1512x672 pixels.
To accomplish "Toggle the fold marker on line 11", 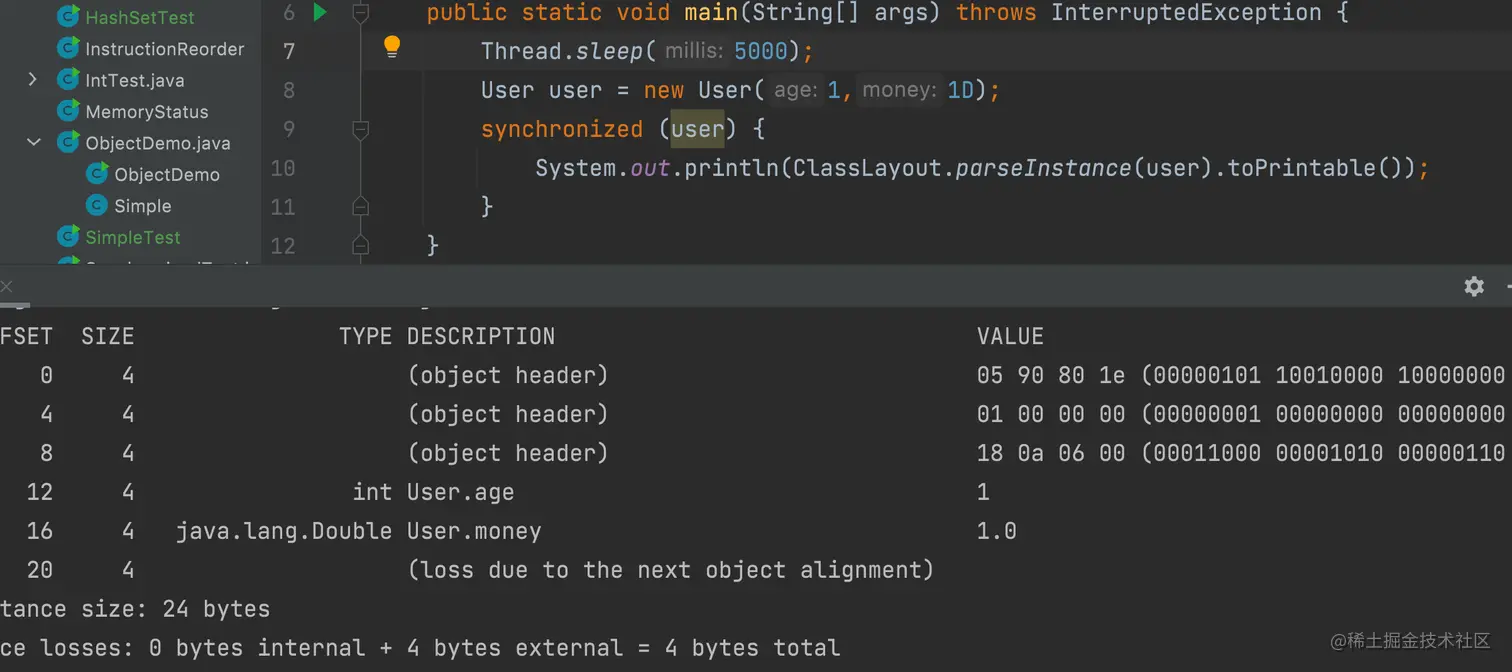I will click(x=361, y=206).
